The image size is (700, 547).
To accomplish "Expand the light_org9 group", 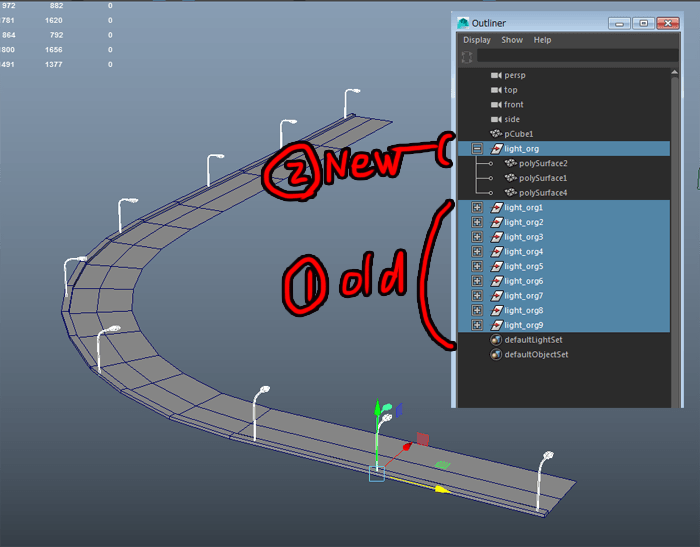I will click(477, 325).
